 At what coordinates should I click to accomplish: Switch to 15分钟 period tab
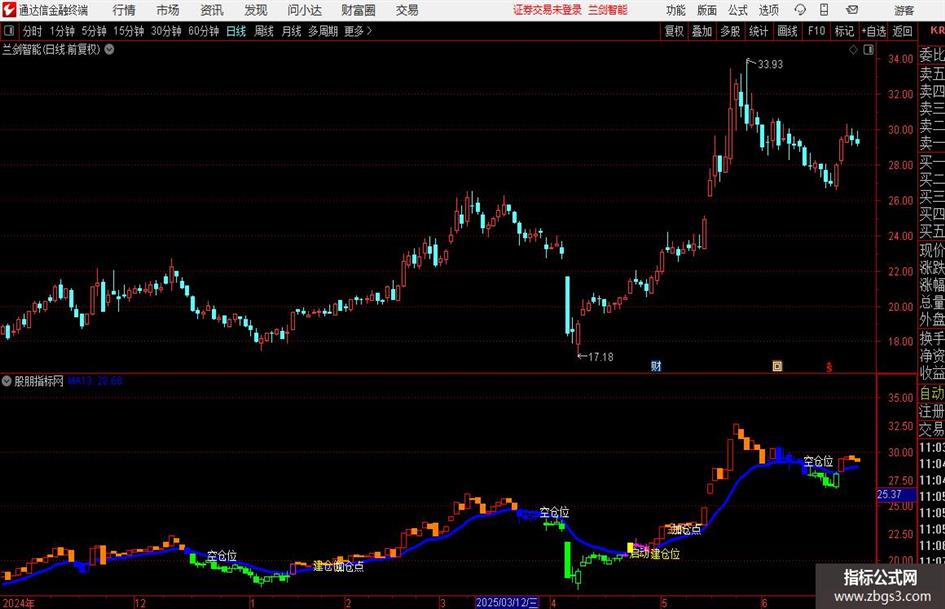pos(129,31)
